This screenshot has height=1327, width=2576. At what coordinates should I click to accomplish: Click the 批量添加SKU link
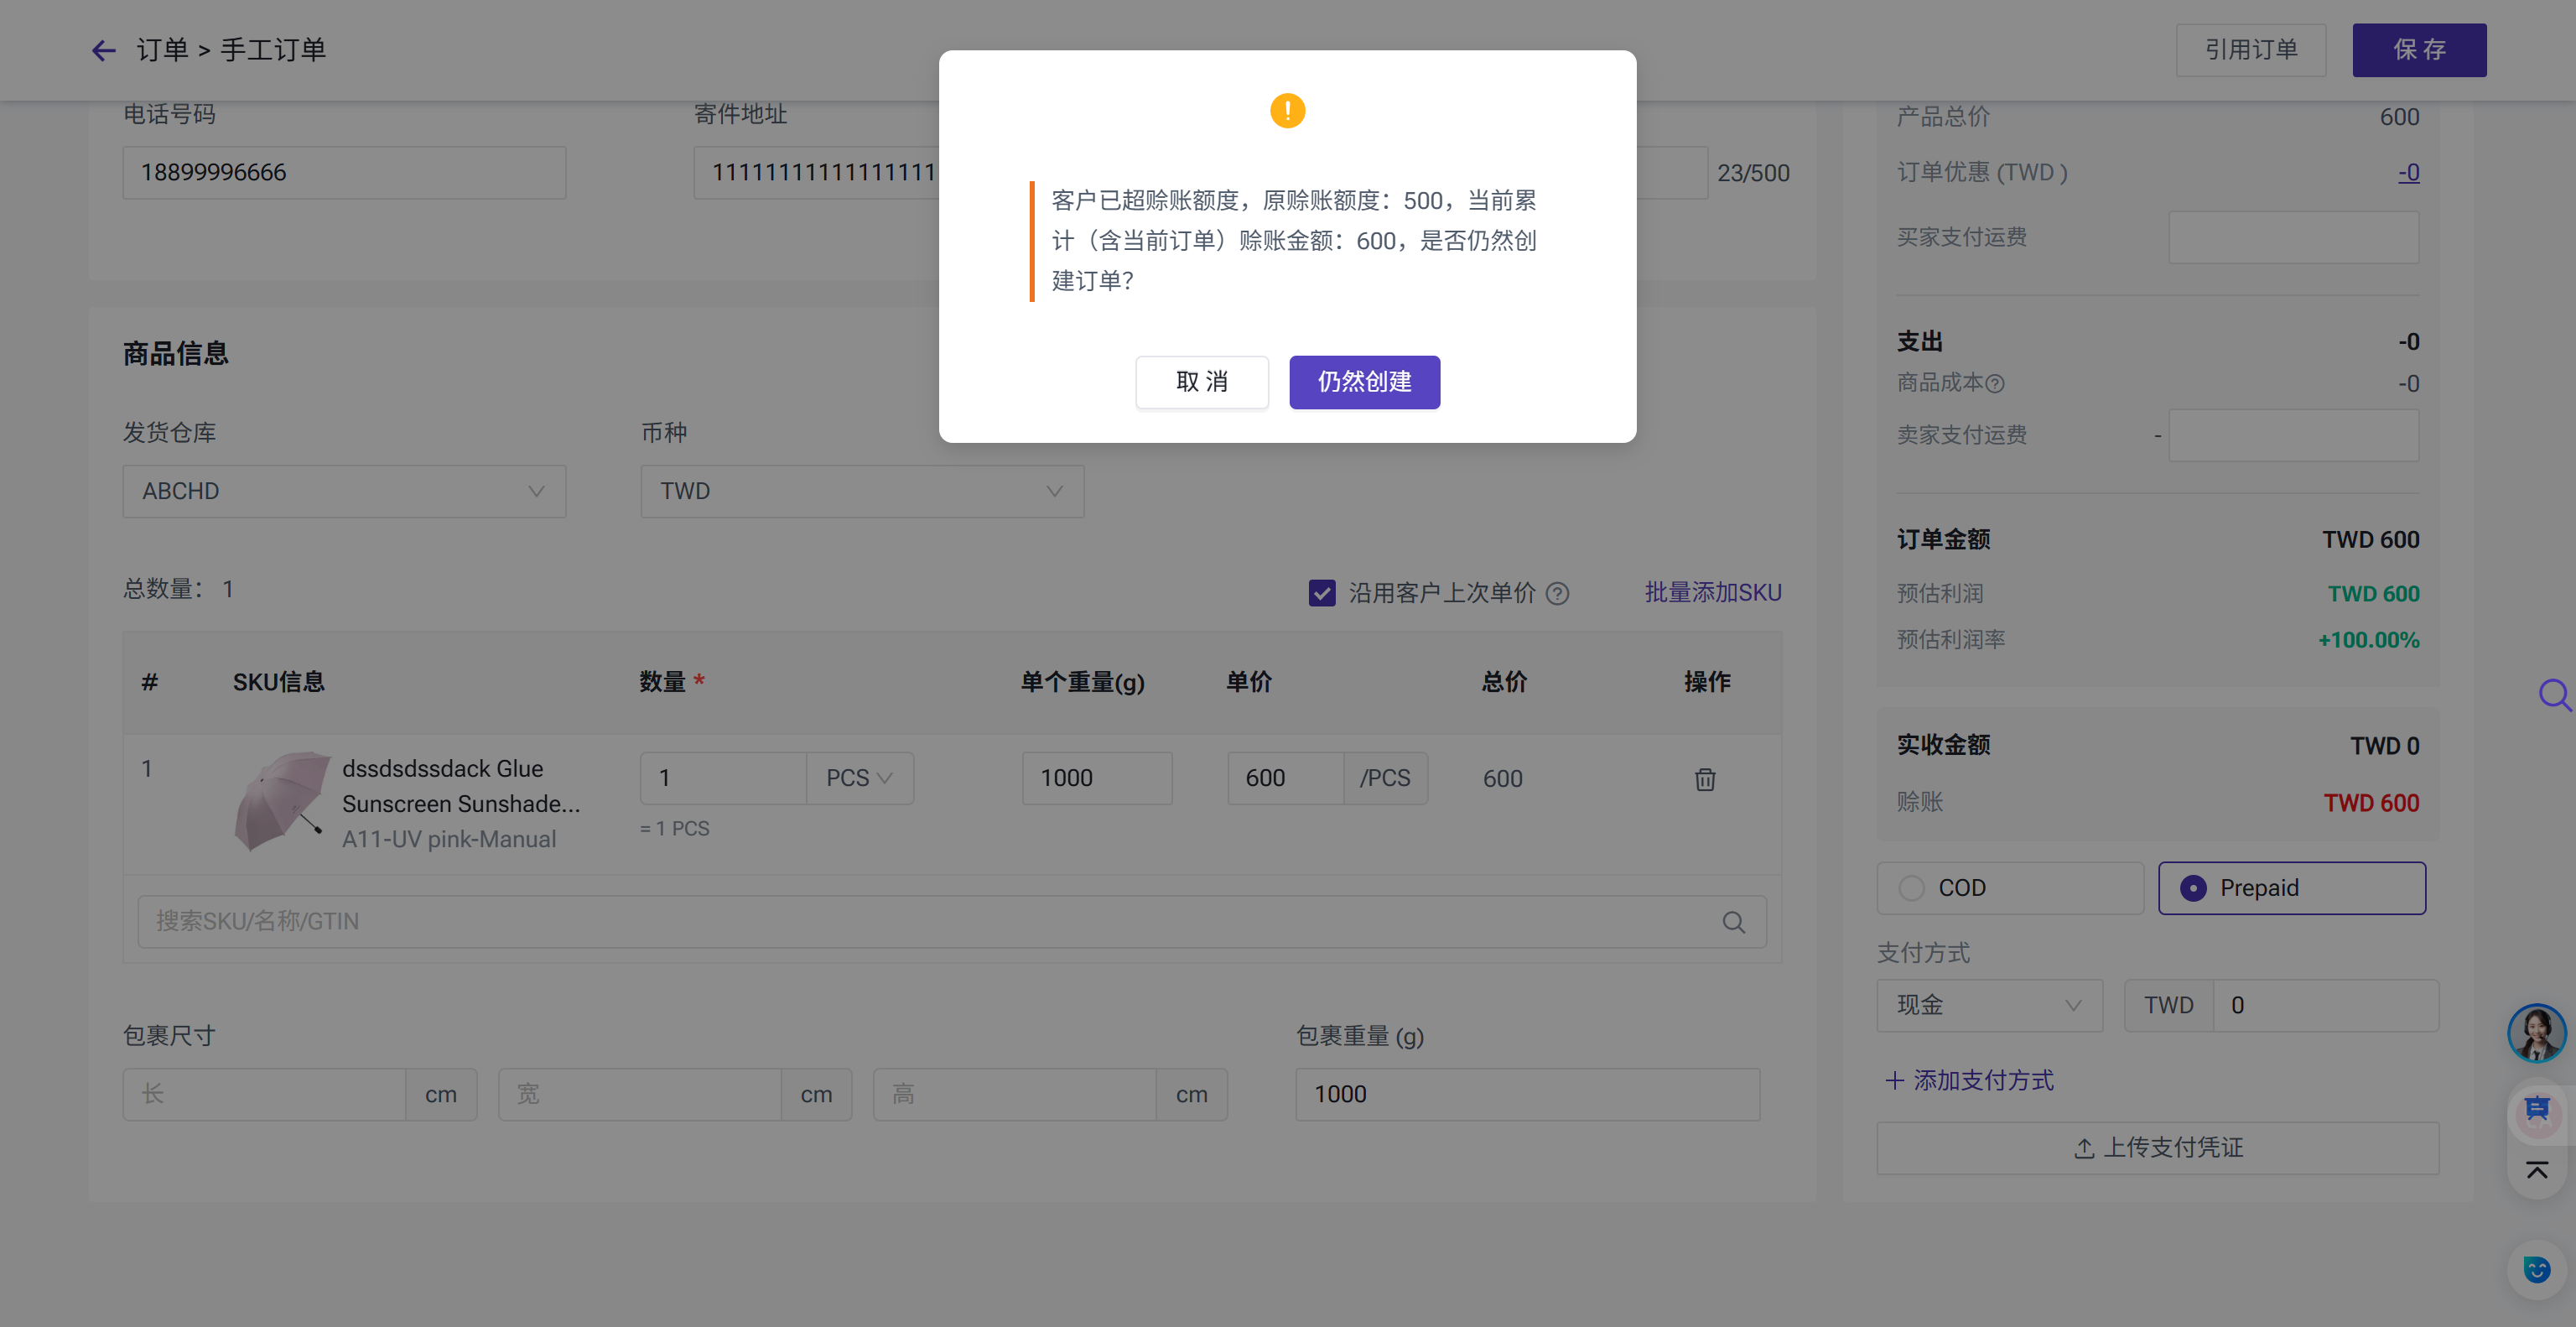(x=1713, y=593)
